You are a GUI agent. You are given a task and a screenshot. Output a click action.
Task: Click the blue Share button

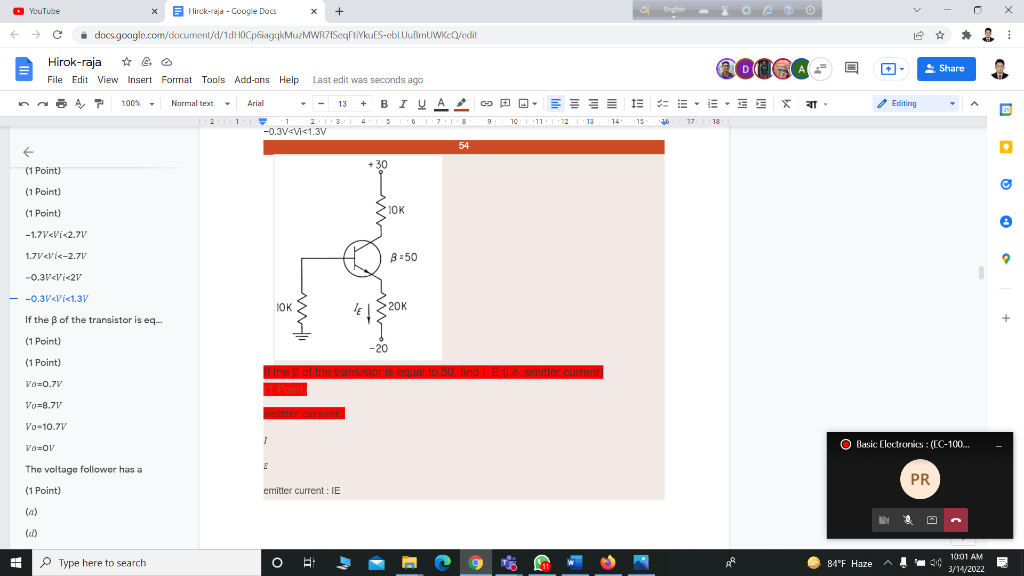click(x=945, y=69)
